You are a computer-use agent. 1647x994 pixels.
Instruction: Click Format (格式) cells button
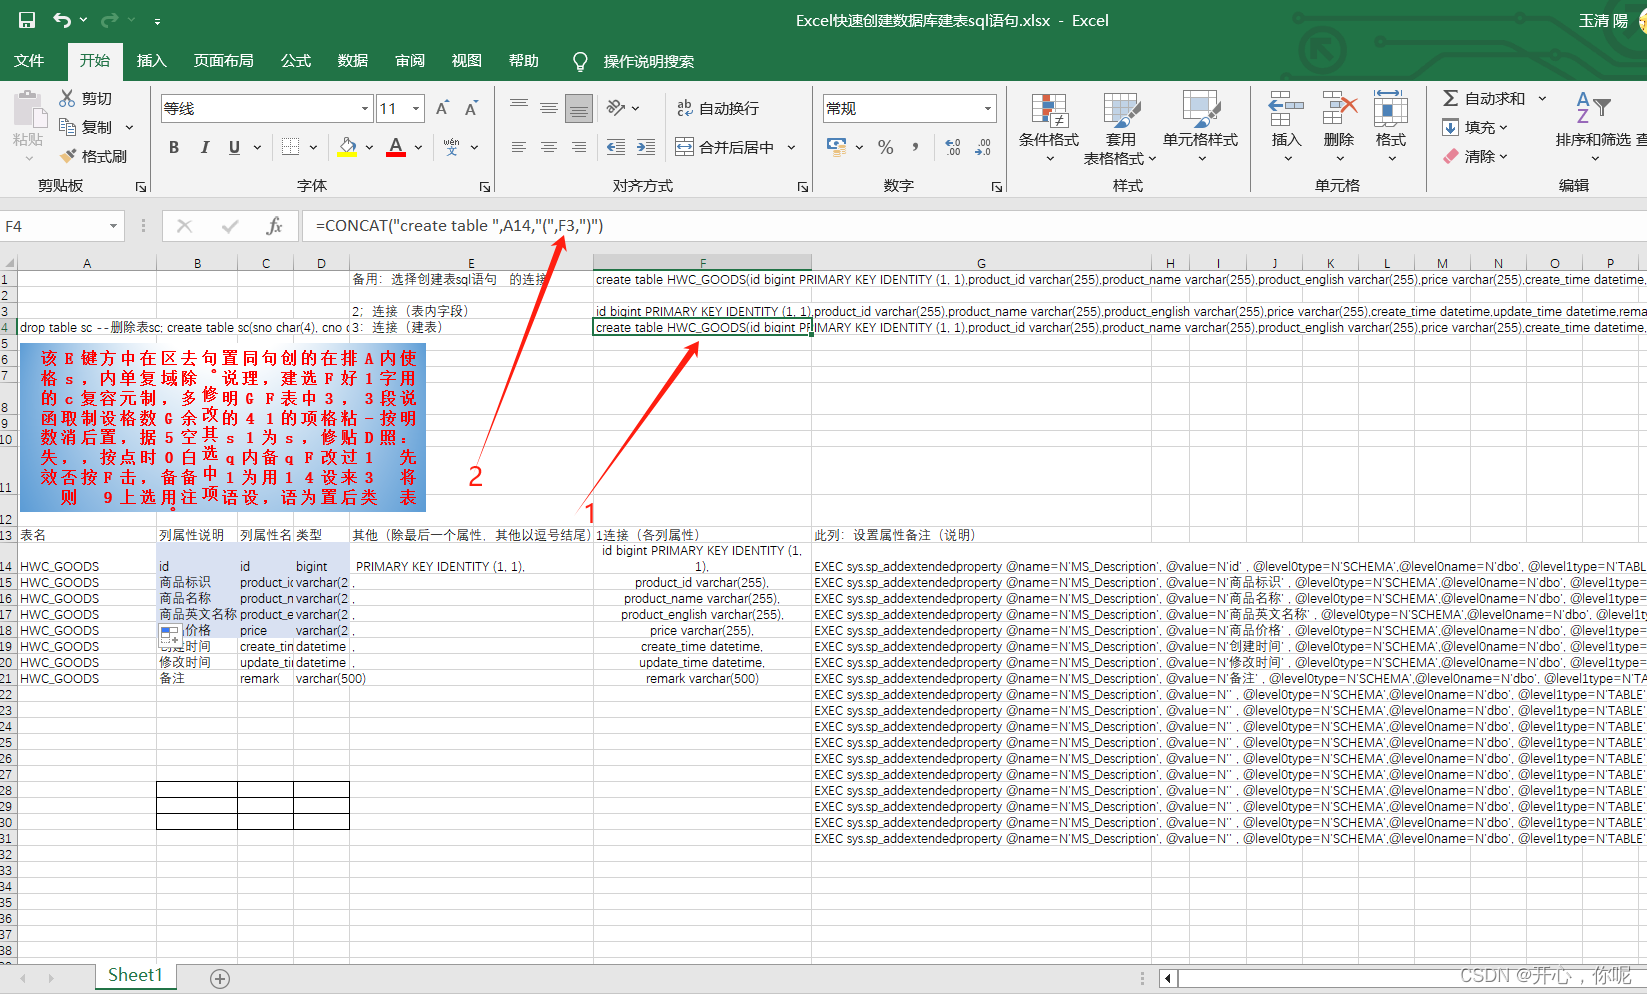(1391, 126)
